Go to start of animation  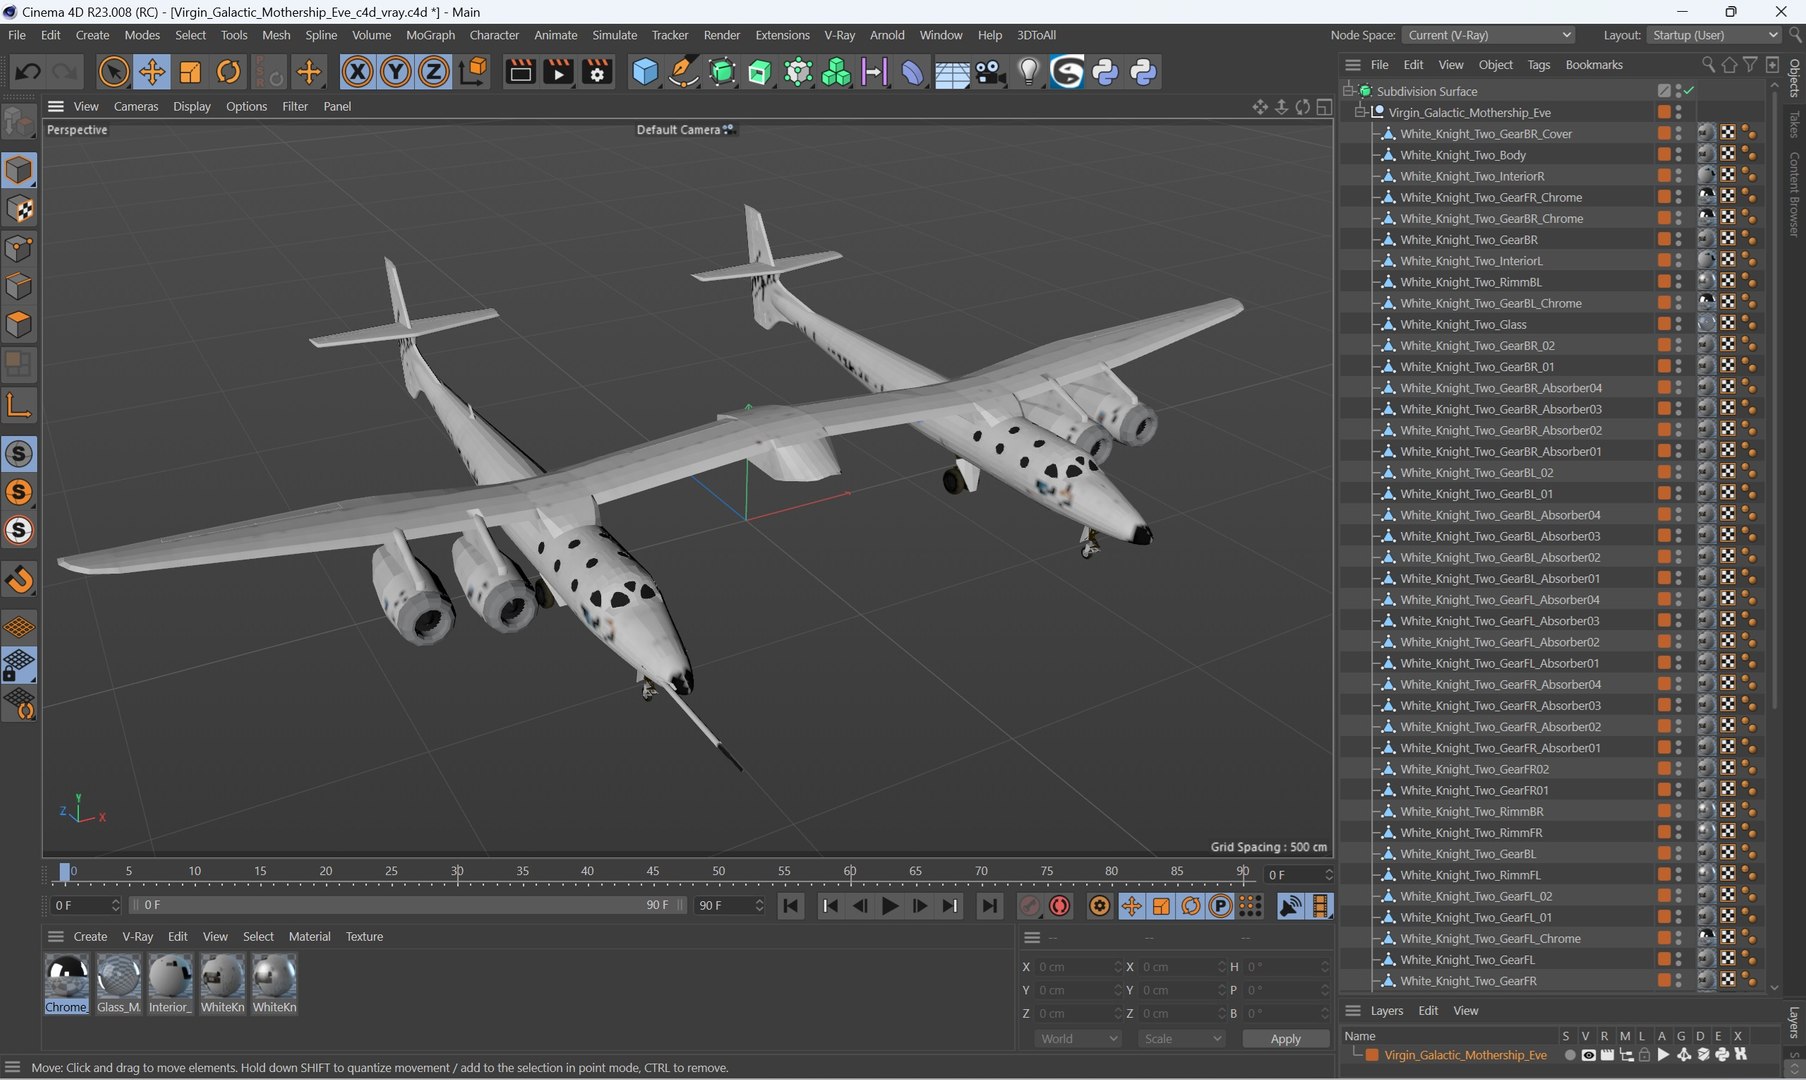(790, 906)
